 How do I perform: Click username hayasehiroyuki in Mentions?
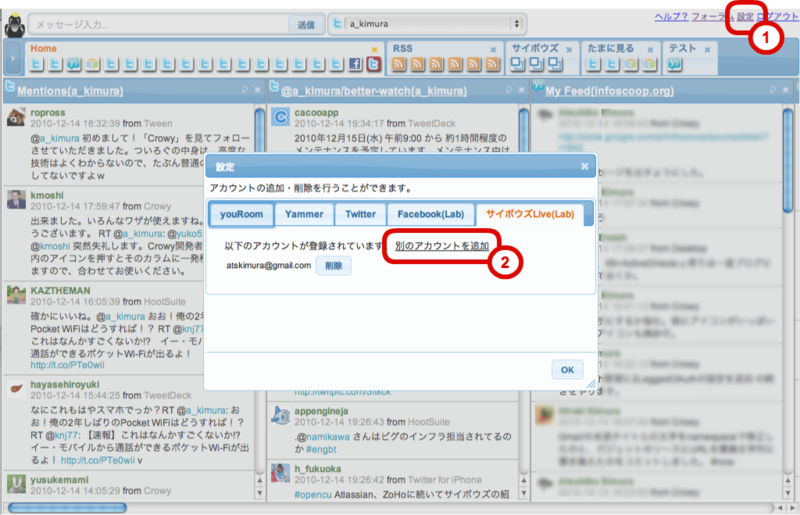[x=65, y=384]
